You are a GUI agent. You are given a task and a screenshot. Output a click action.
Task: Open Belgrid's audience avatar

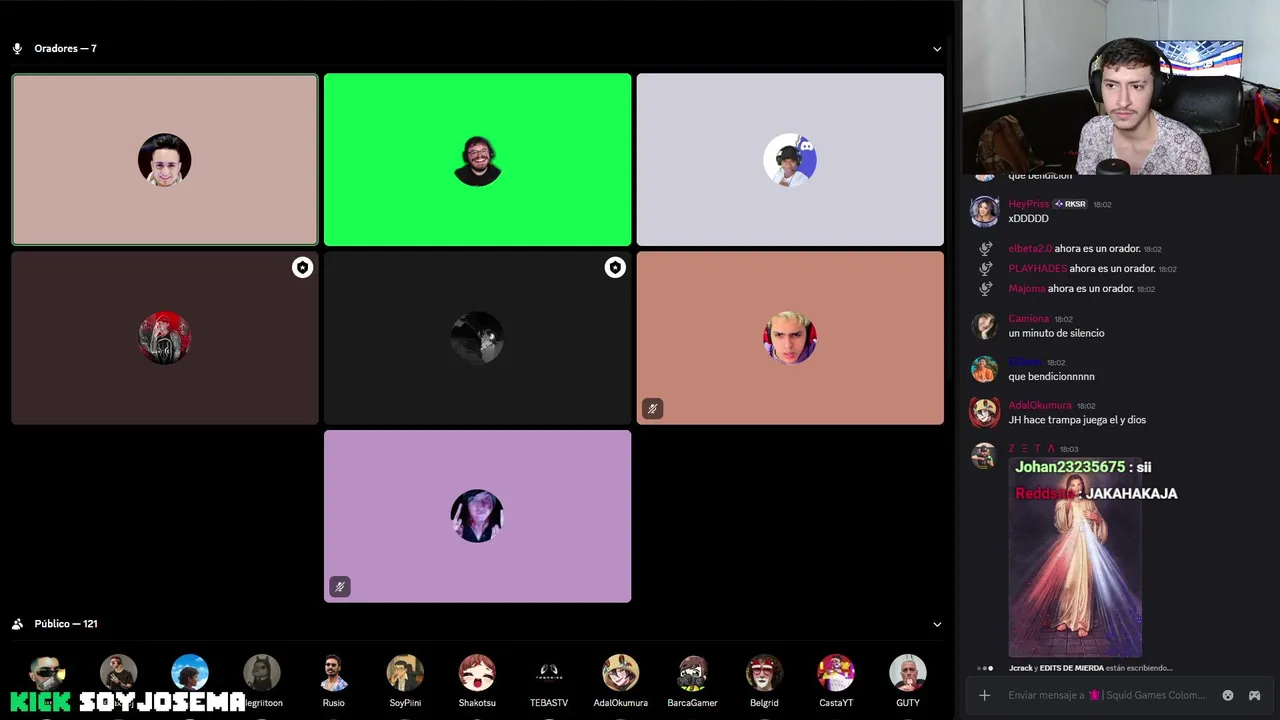764,673
